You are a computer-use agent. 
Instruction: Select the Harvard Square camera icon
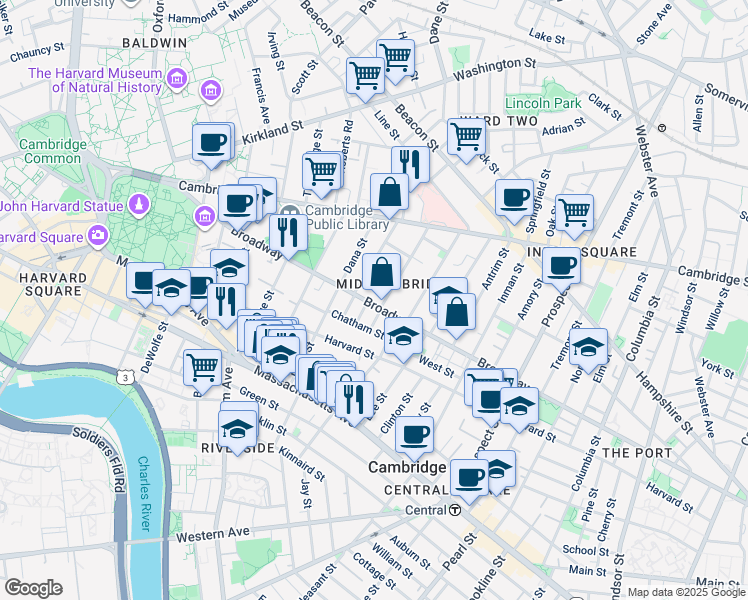tap(98, 236)
